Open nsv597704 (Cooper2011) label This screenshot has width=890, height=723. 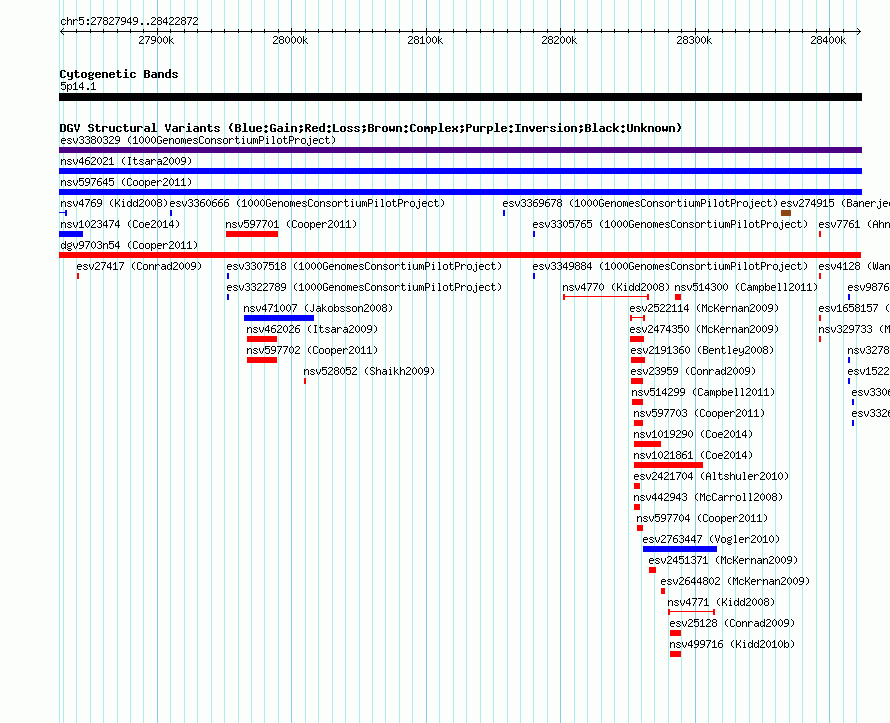pyautogui.click(x=702, y=518)
